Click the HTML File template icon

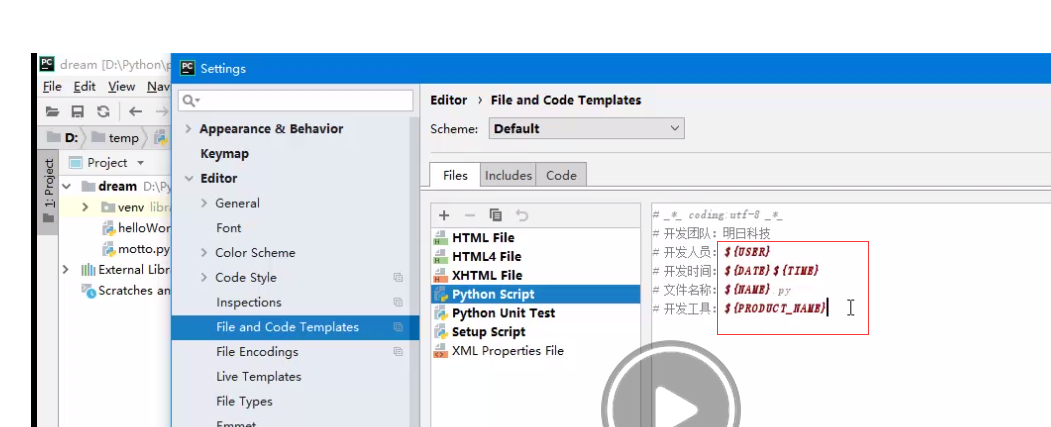pyautogui.click(x=440, y=237)
